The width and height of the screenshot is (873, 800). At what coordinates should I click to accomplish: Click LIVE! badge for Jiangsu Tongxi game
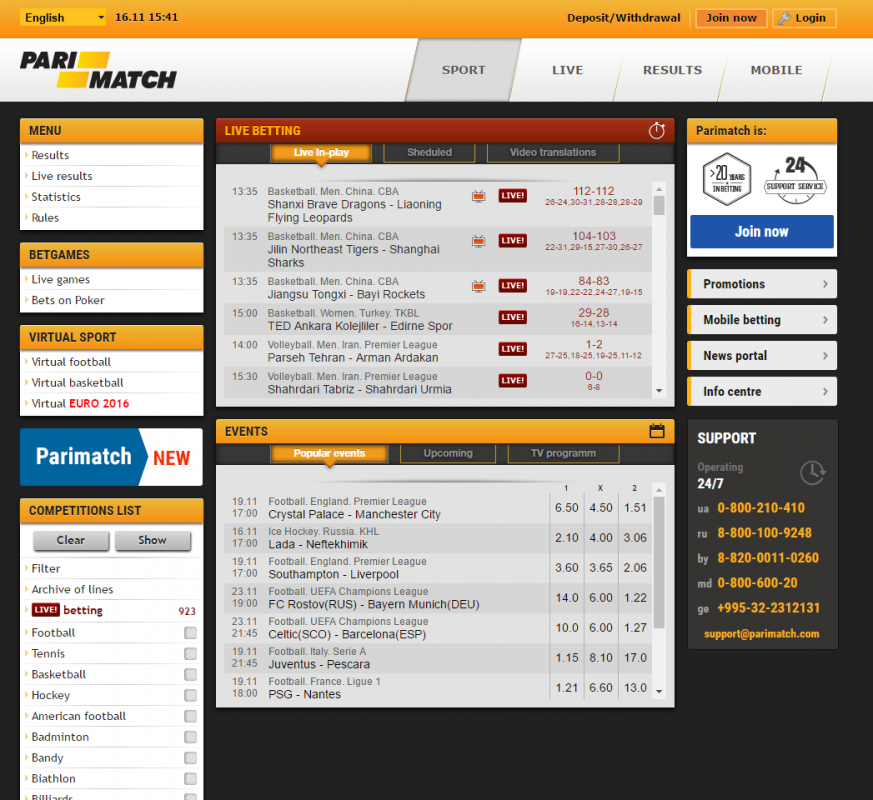pos(512,286)
